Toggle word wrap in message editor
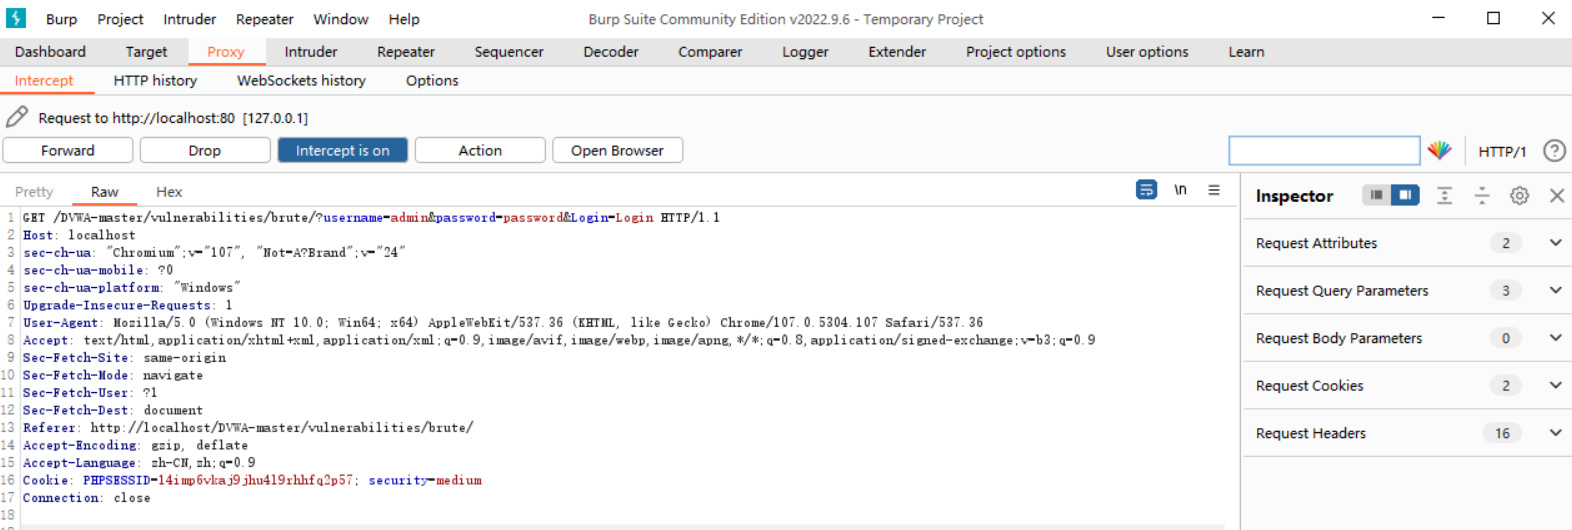The image size is (1572, 530). [x=1146, y=190]
